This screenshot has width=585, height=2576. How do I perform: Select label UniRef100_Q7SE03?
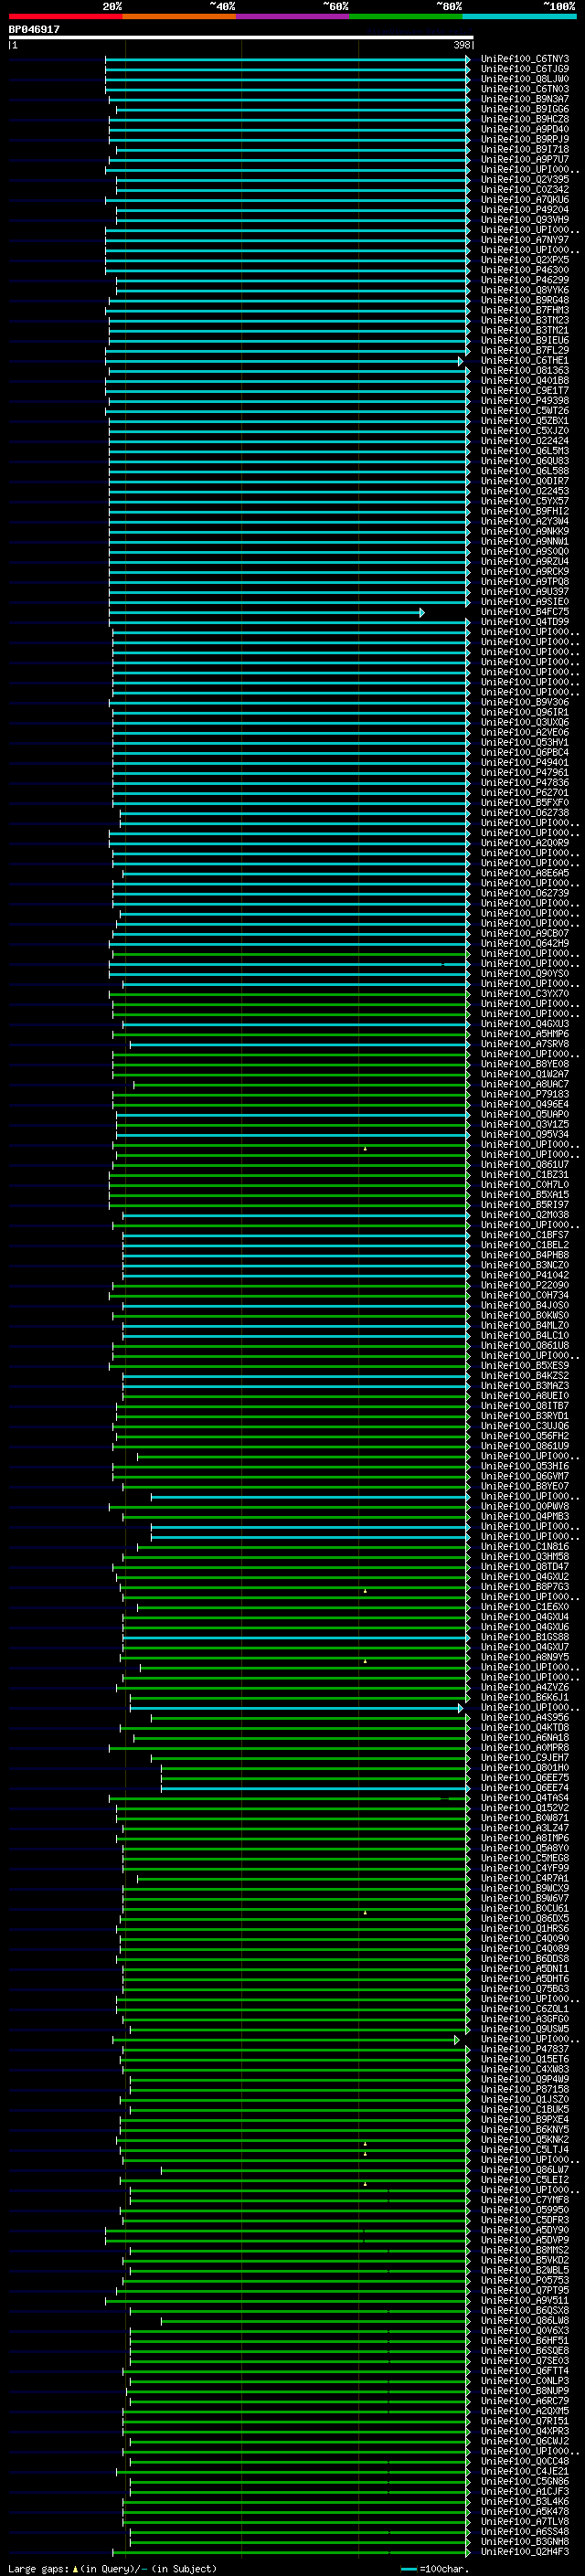click(525, 2360)
